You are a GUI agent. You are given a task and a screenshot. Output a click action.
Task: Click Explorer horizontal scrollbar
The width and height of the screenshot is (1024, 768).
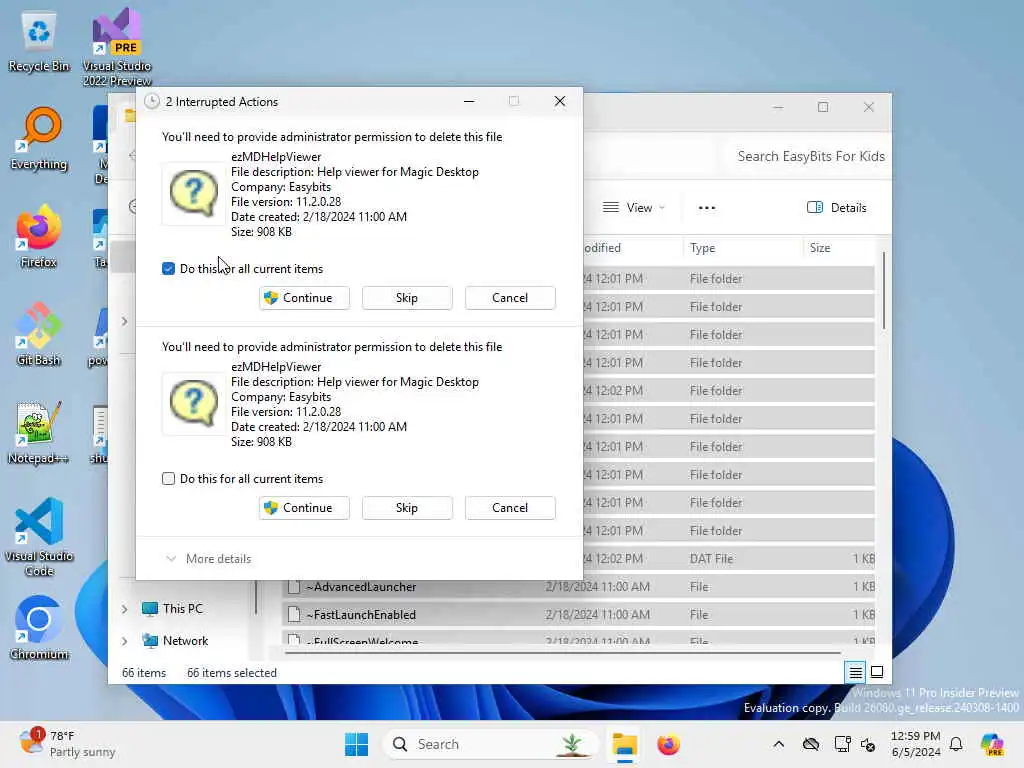click(x=563, y=652)
